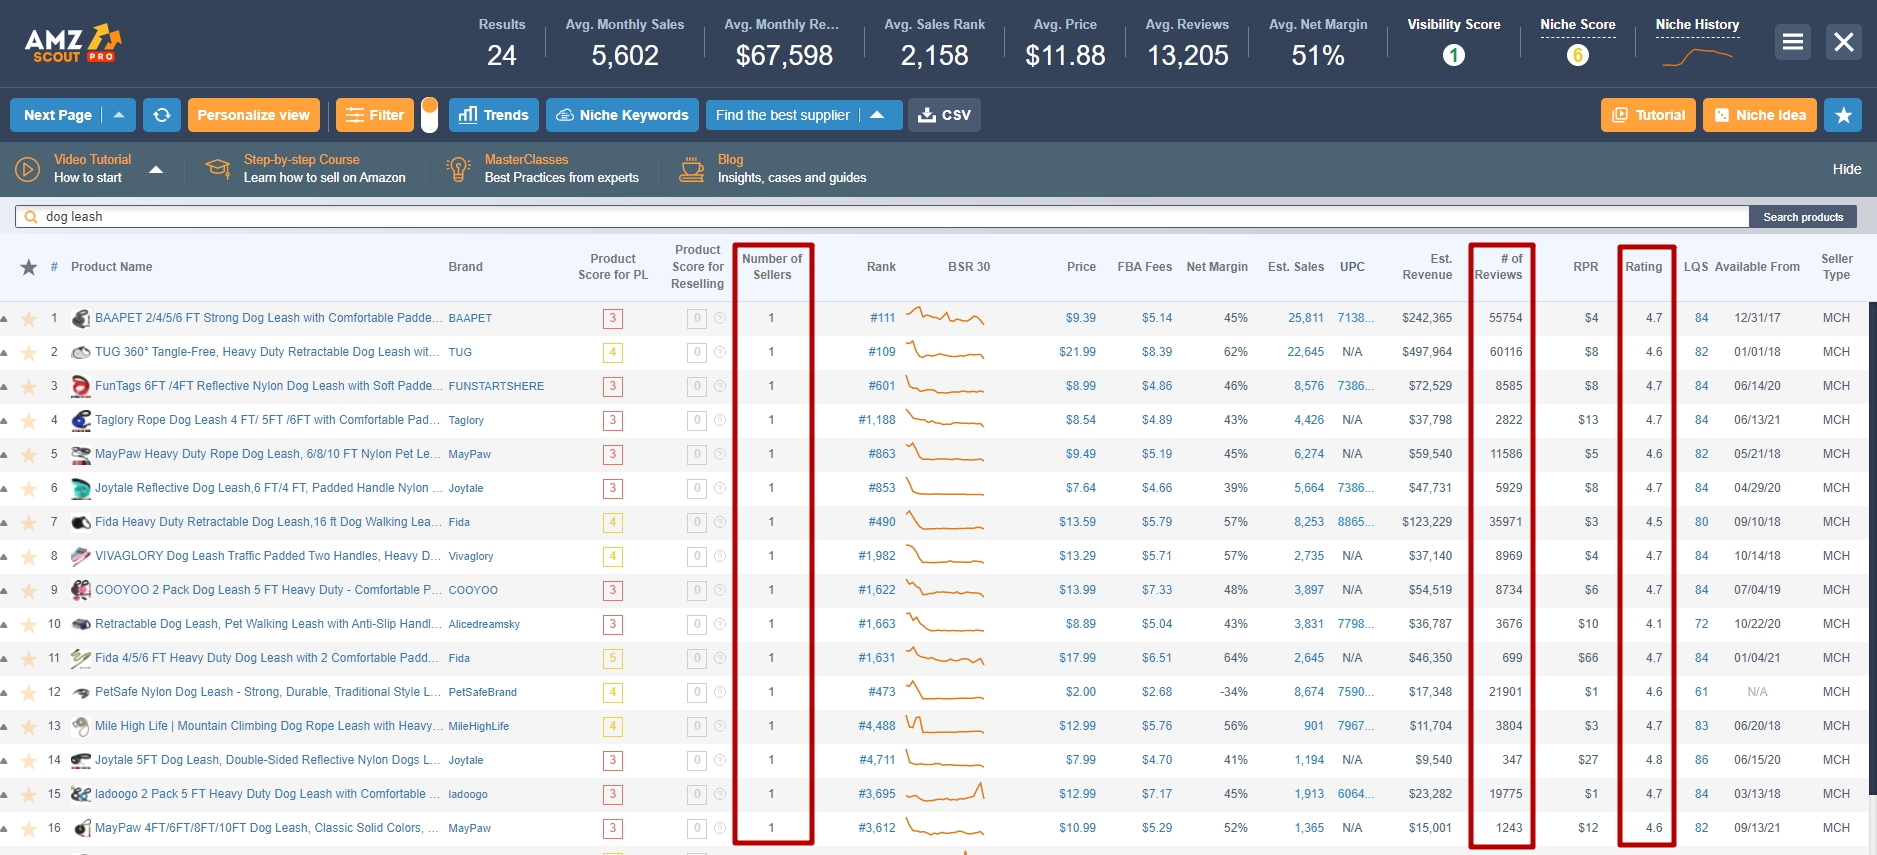Click est. sales 25,811 for BAAPET
The image size is (1877, 855).
coord(1306,318)
